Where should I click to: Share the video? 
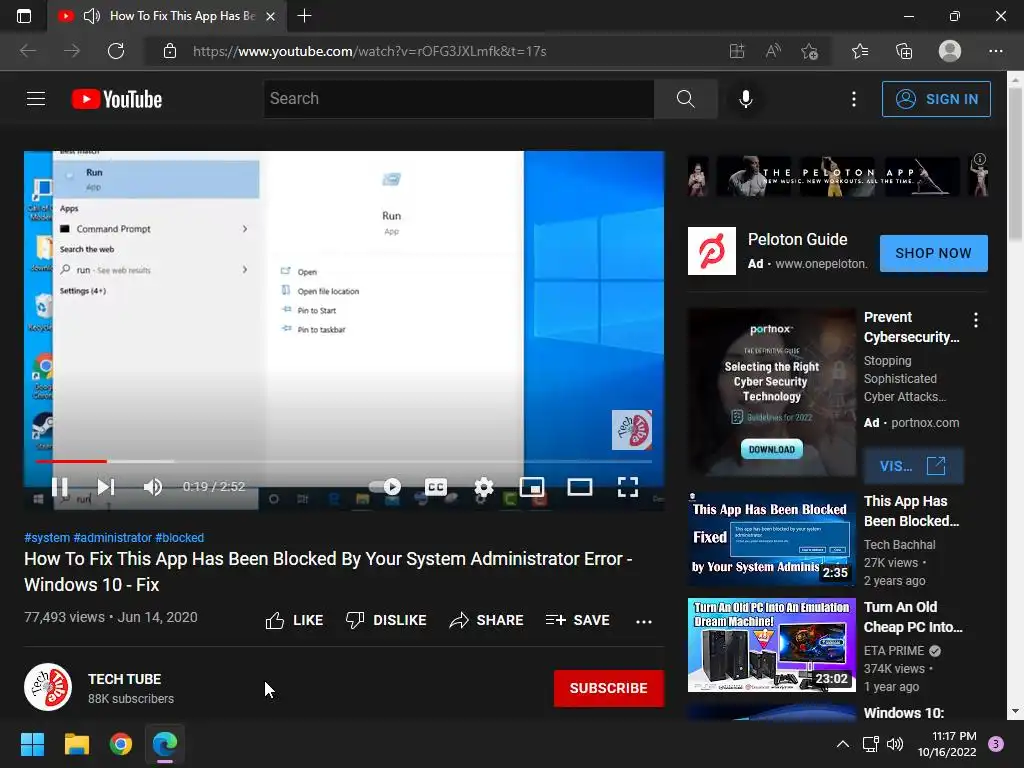[x=487, y=620]
